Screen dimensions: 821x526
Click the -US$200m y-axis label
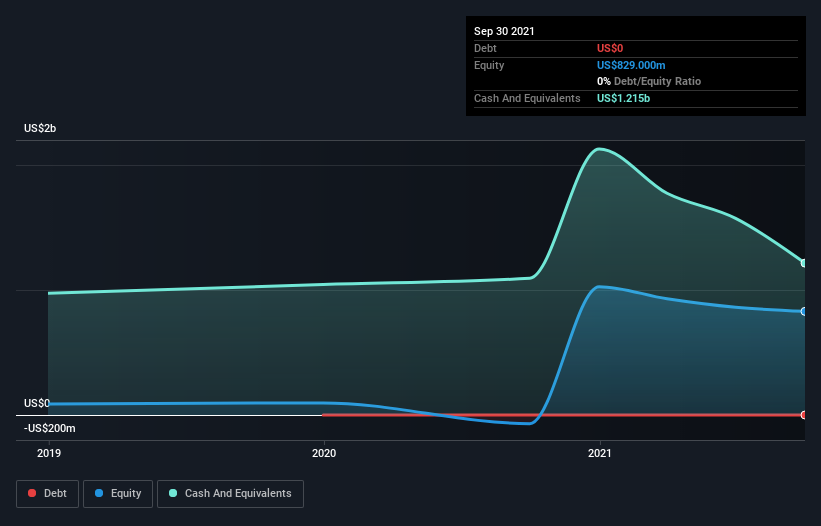(x=50, y=428)
